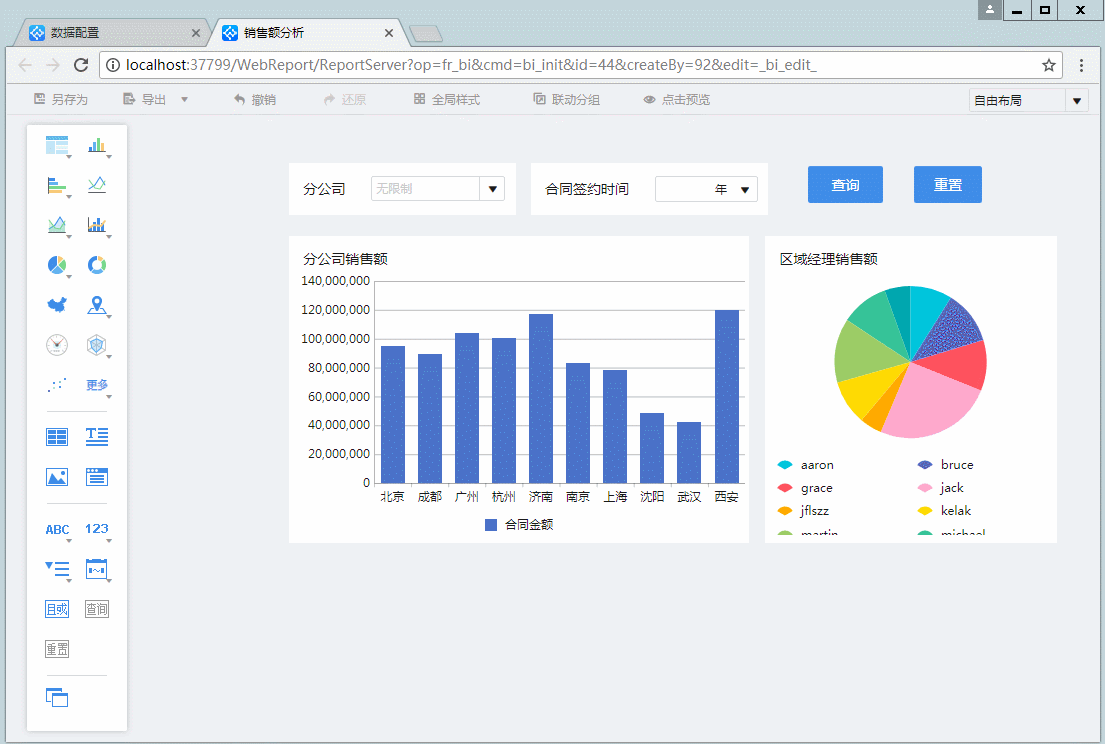The width and height of the screenshot is (1105, 744).
Task: Click the bookmark star in address bar
Action: pos(1049,65)
